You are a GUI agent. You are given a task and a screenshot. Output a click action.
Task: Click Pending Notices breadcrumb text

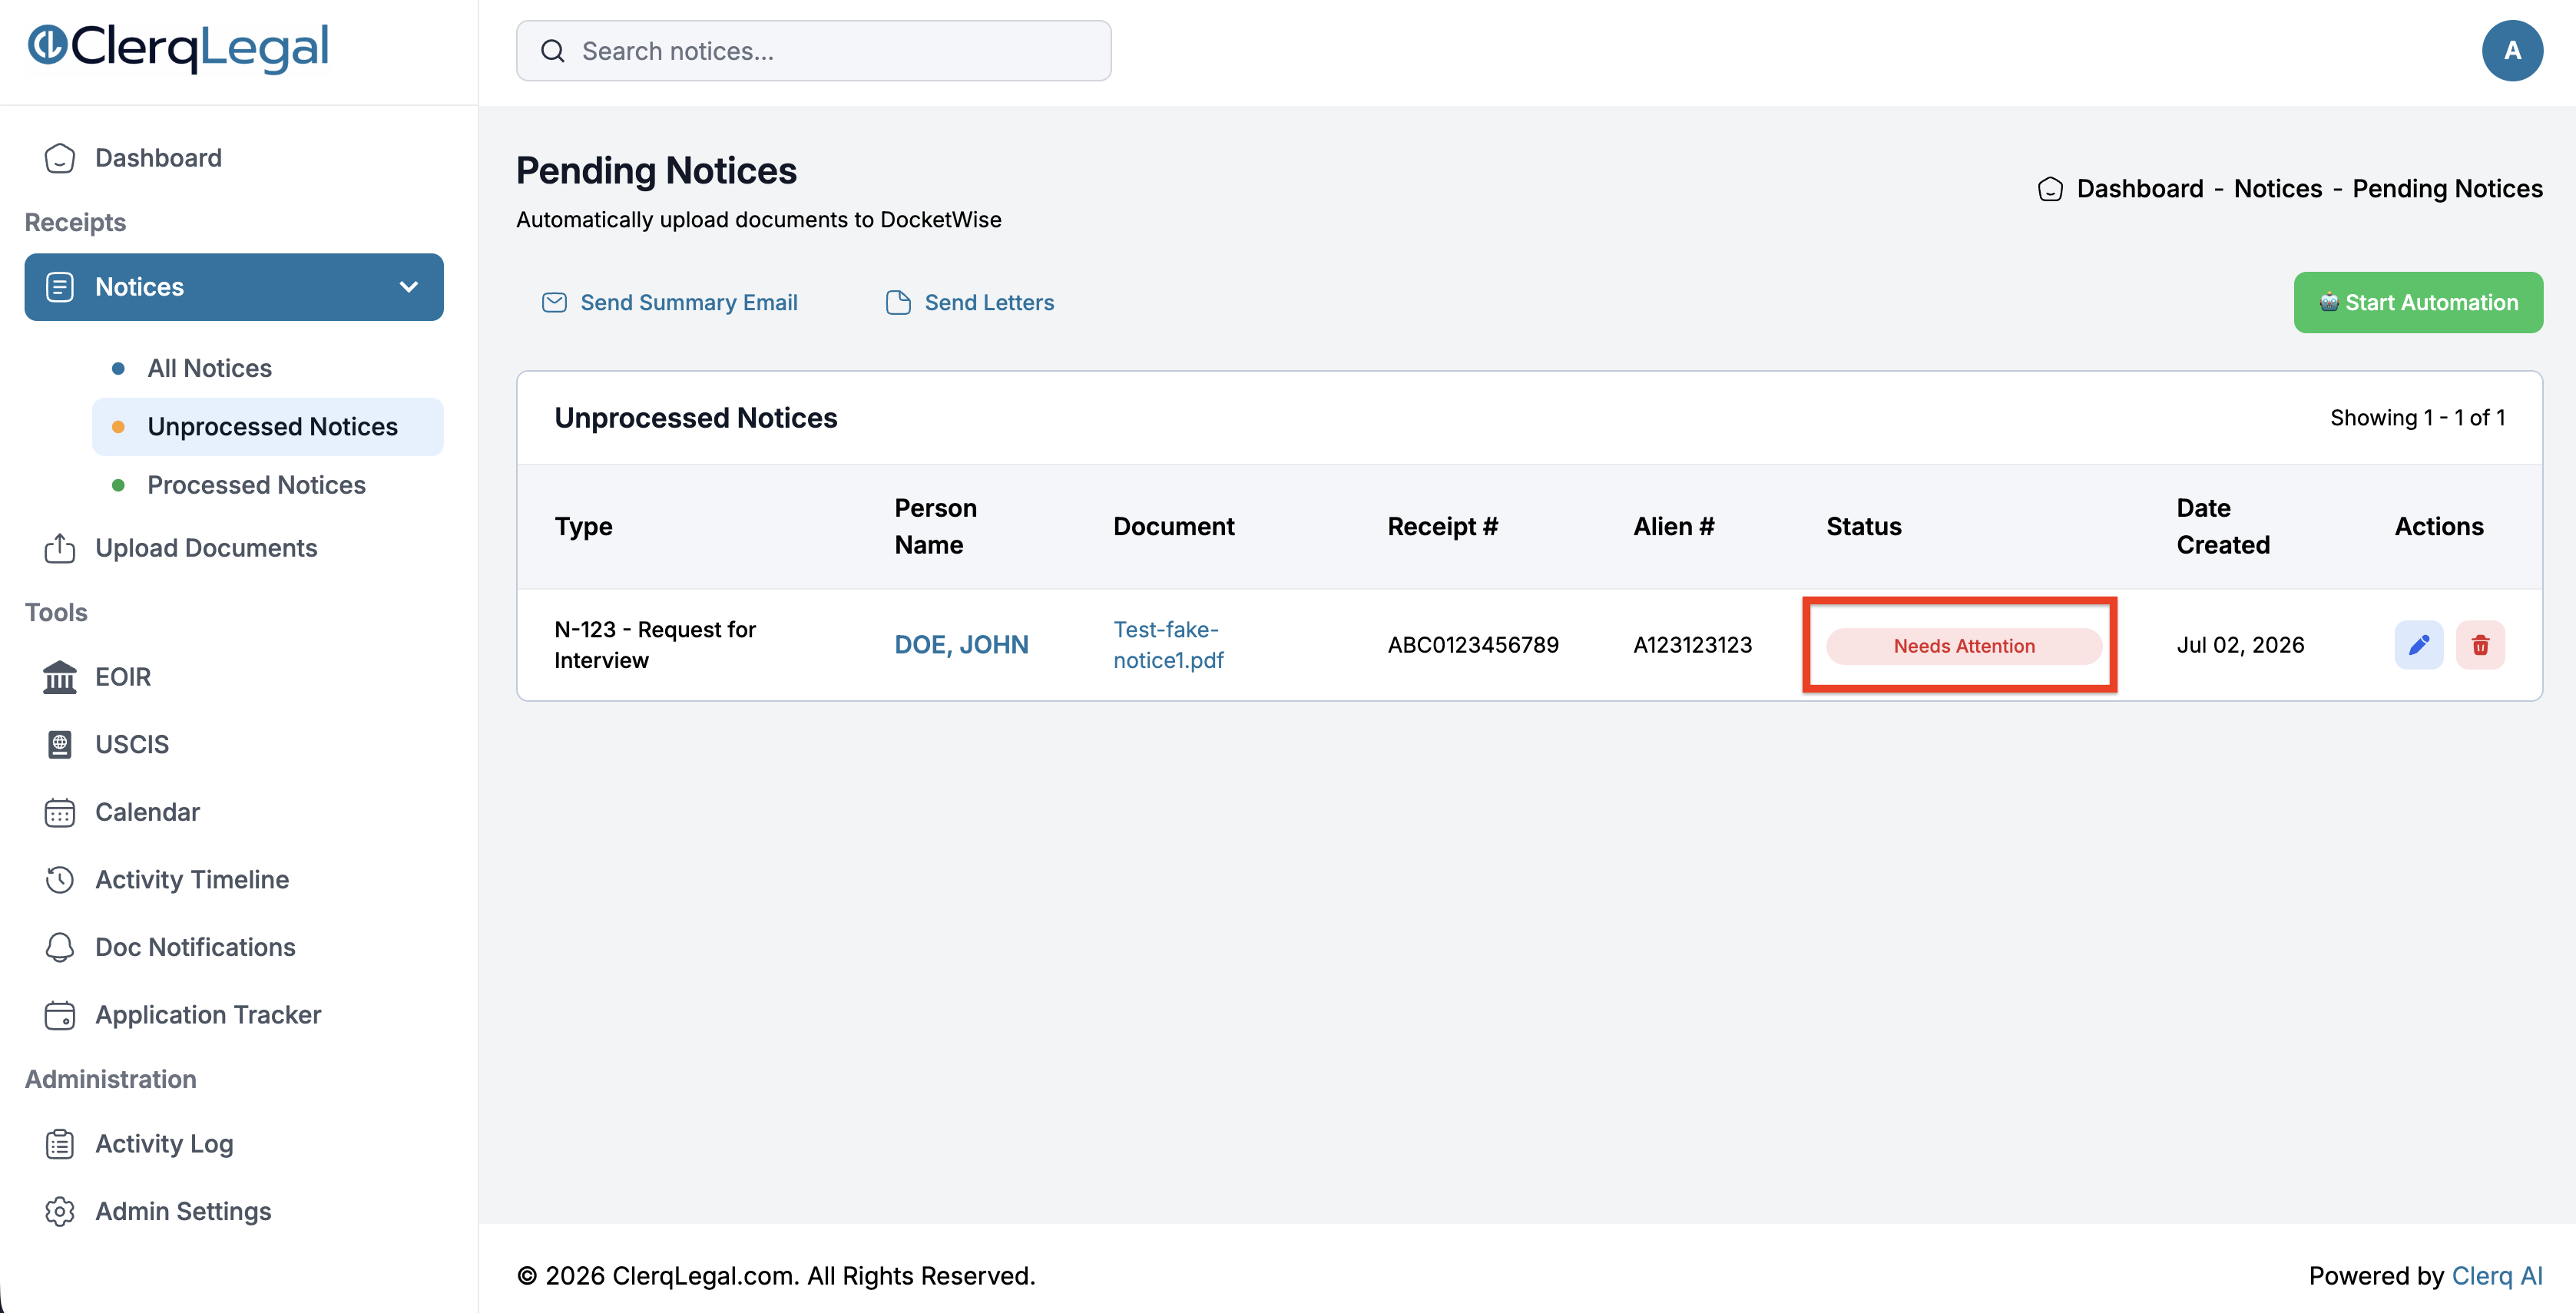[2447, 189]
